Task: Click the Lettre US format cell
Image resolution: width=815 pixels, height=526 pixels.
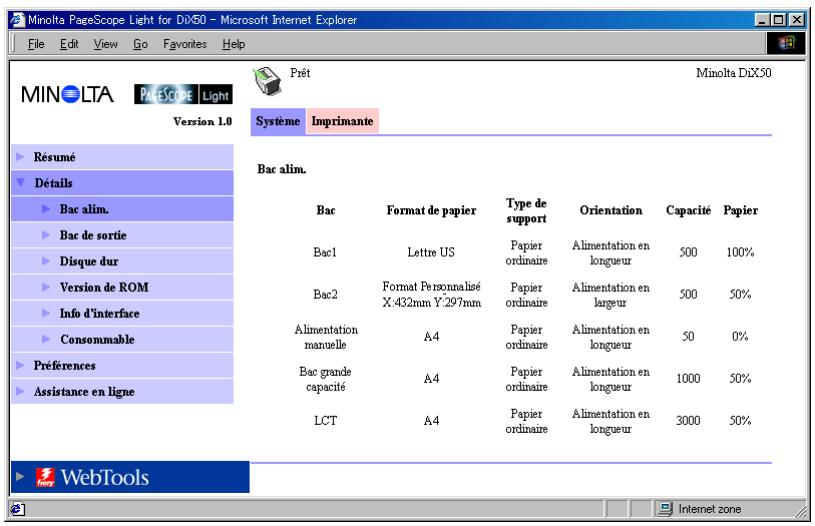Action: (x=431, y=252)
